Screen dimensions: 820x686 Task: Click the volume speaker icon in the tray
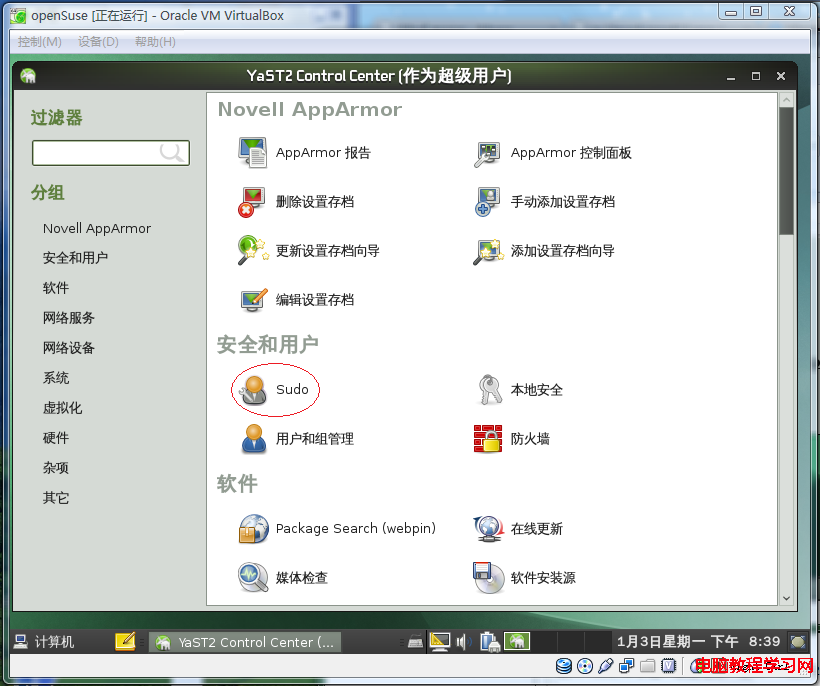463,642
